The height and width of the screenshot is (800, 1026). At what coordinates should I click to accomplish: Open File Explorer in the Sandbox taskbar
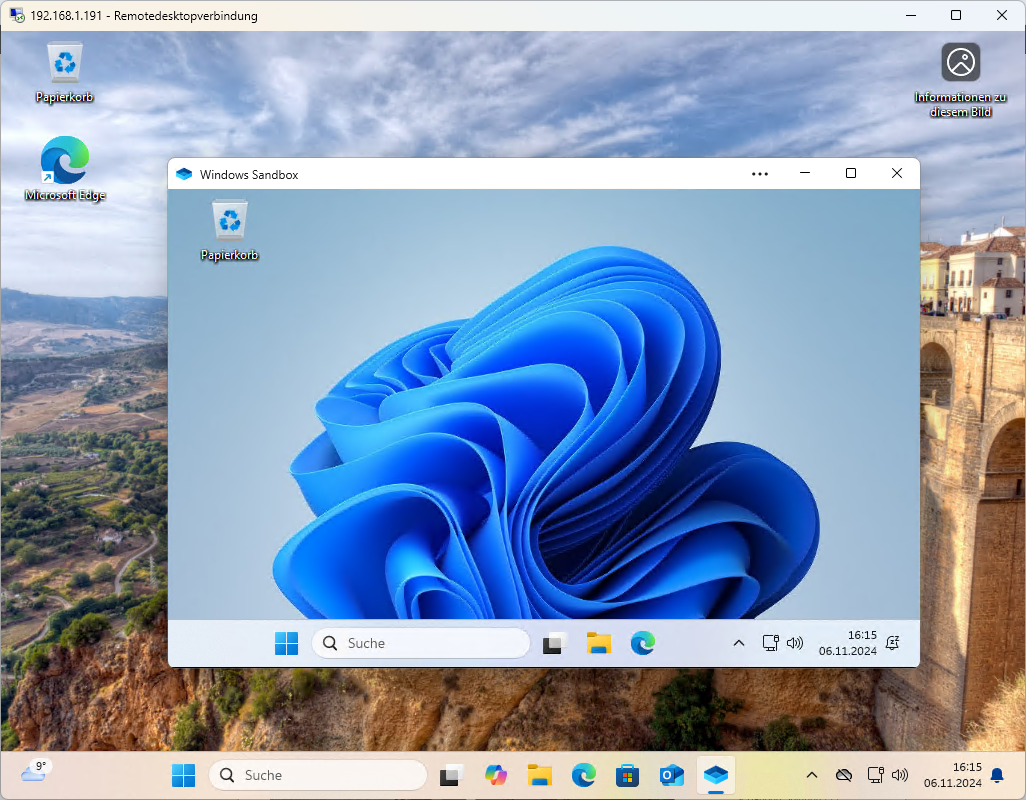pyautogui.click(x=599, y=643)
